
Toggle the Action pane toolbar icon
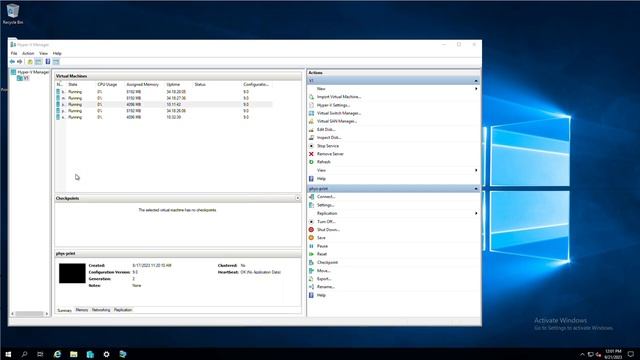56,62
